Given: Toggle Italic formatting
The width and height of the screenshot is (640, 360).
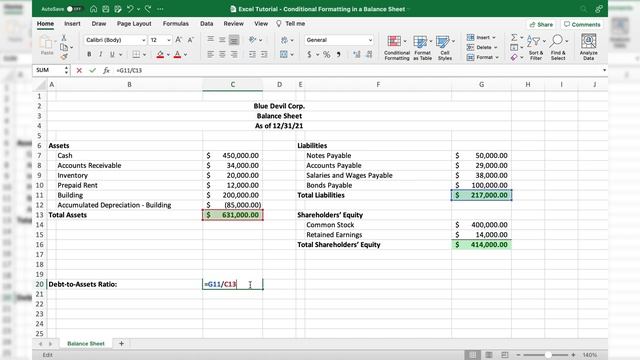Looking at the screenshot, I should pos(100,54).
